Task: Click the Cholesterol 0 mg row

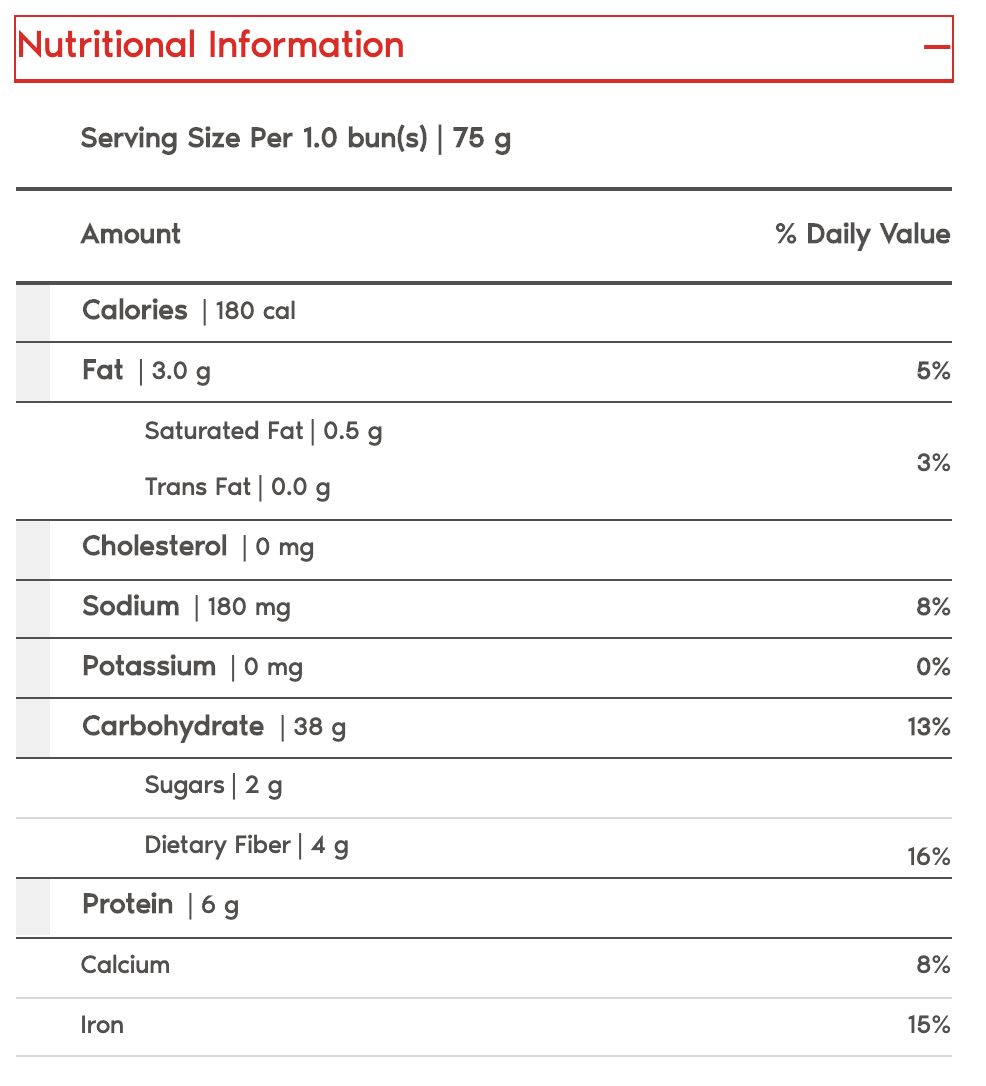Action: pos(198,547)
